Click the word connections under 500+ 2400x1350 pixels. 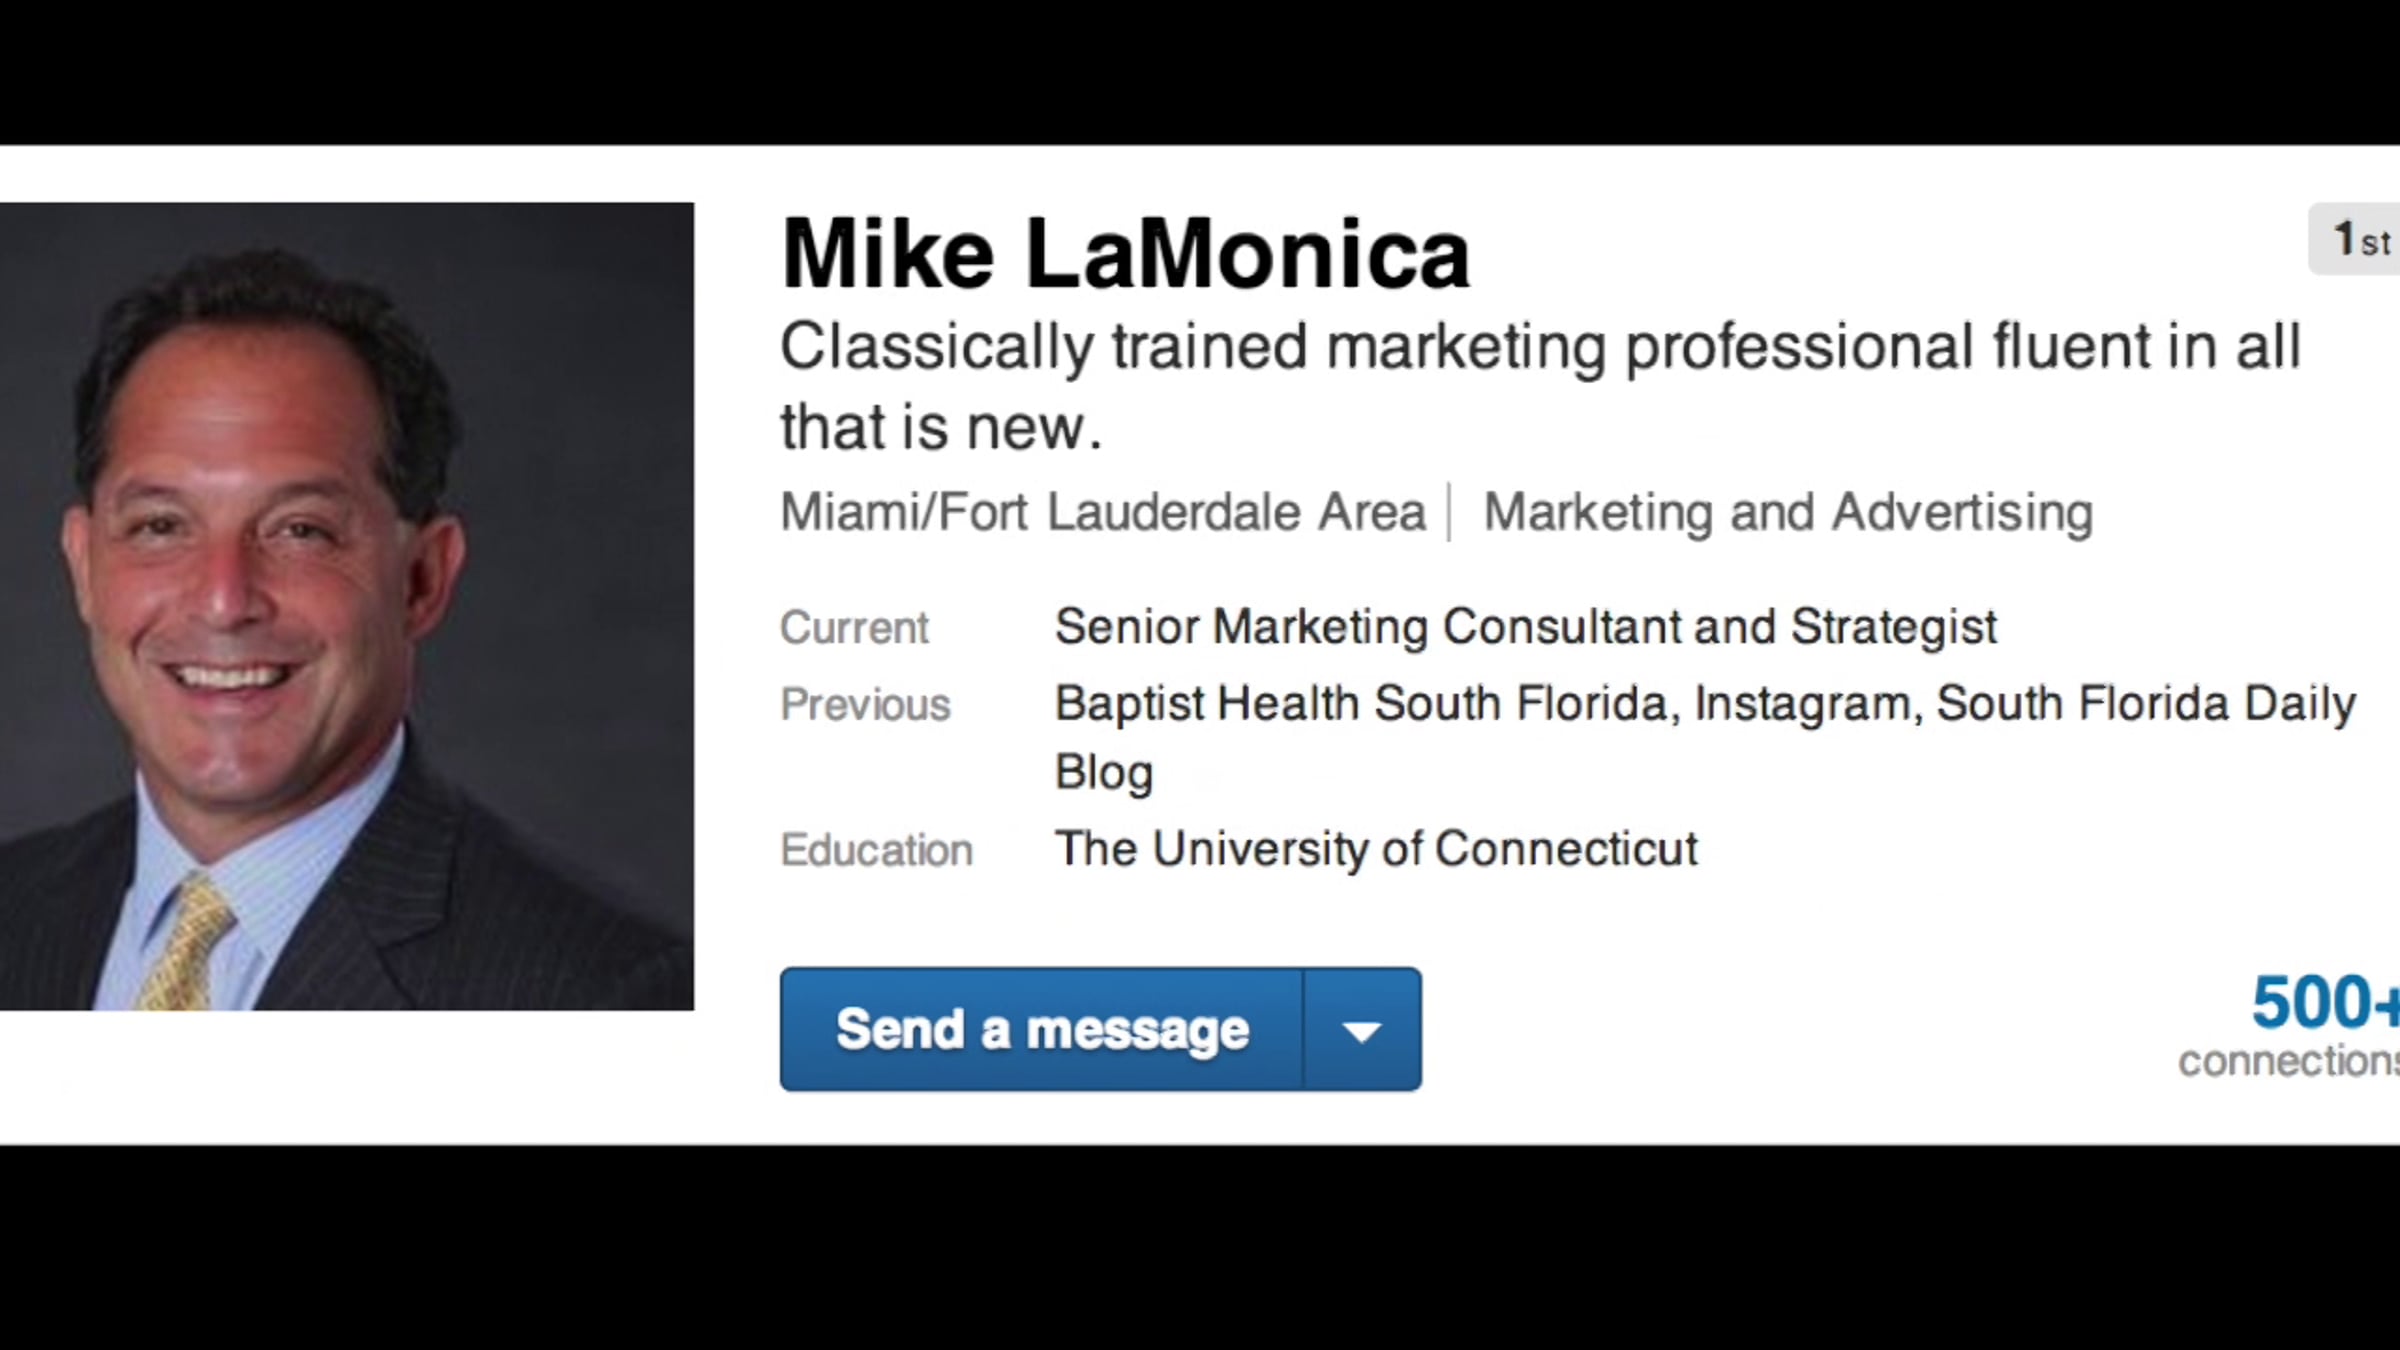pos(2288,1061)
